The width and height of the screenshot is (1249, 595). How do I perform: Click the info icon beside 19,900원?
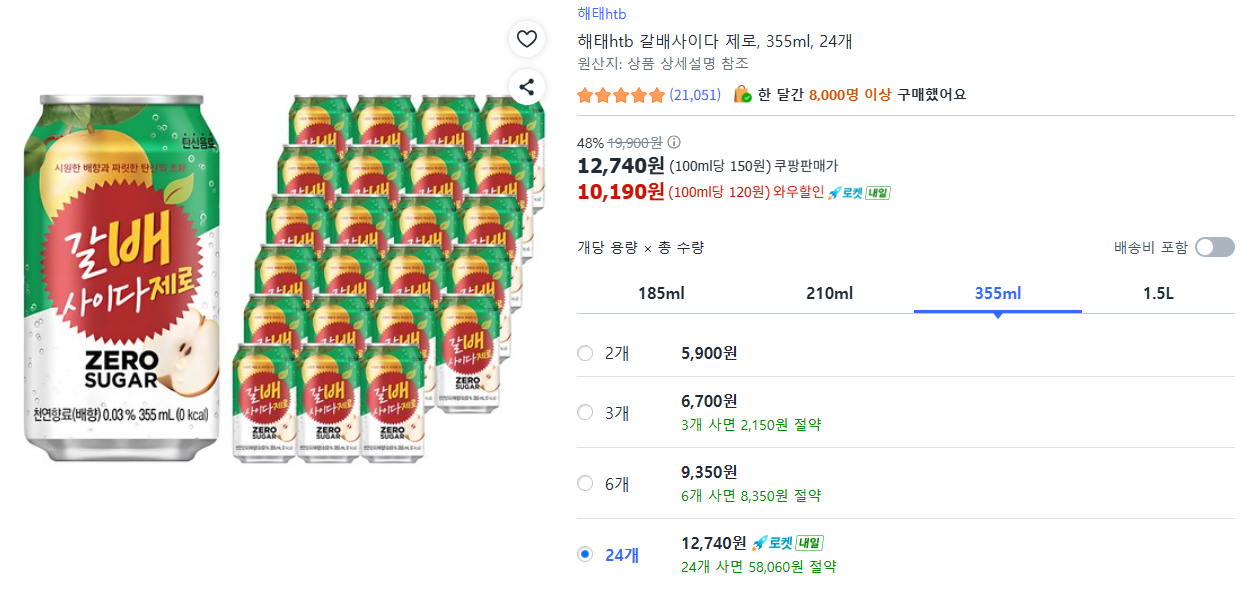click(x=674, y=142)
